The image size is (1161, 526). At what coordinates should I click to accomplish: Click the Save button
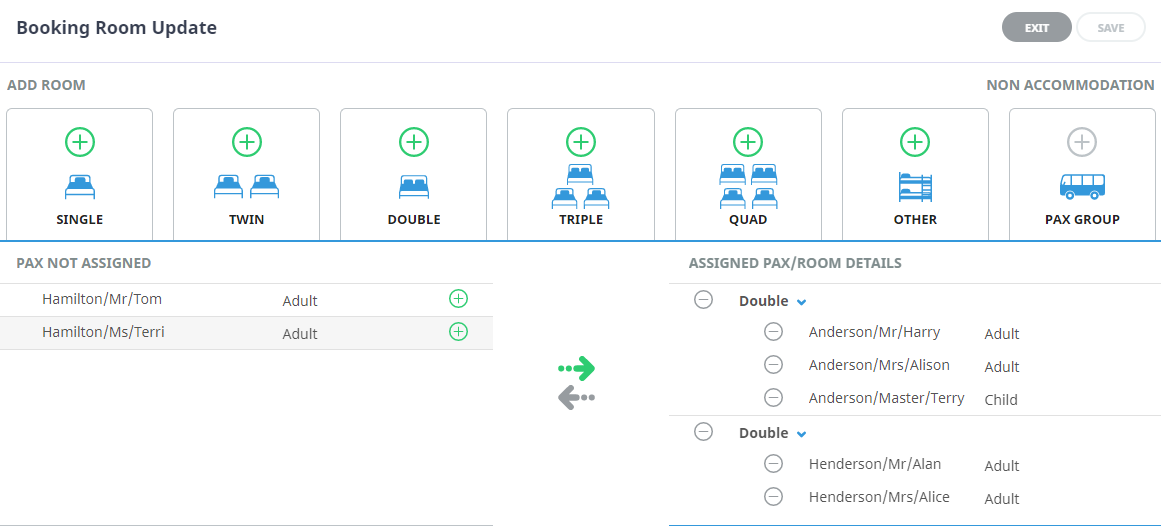(x=1110, y=28)
